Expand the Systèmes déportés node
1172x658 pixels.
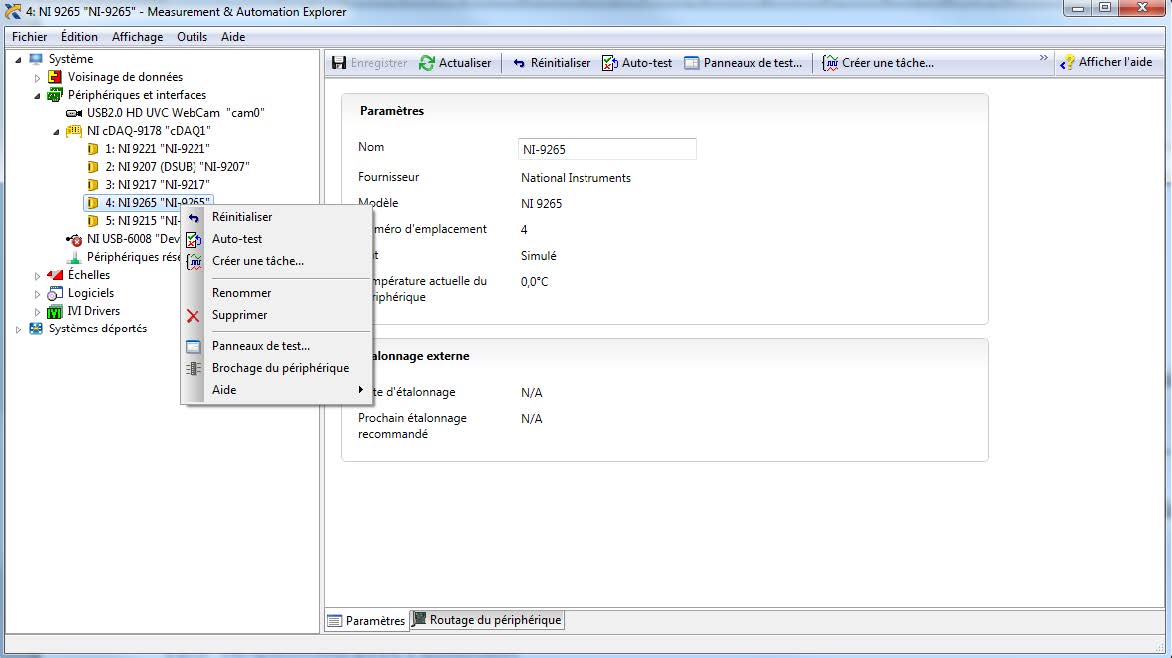tap(18, 329)
